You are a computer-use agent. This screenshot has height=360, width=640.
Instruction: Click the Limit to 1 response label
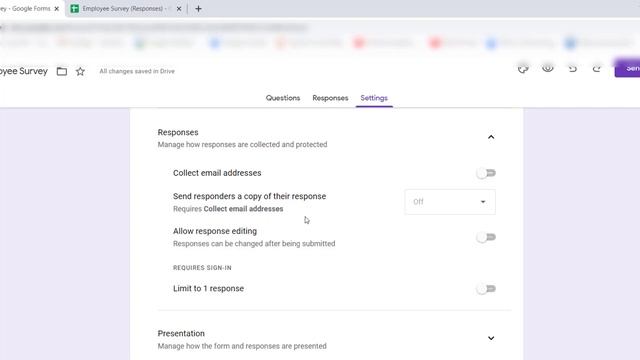tap(208, 289)
